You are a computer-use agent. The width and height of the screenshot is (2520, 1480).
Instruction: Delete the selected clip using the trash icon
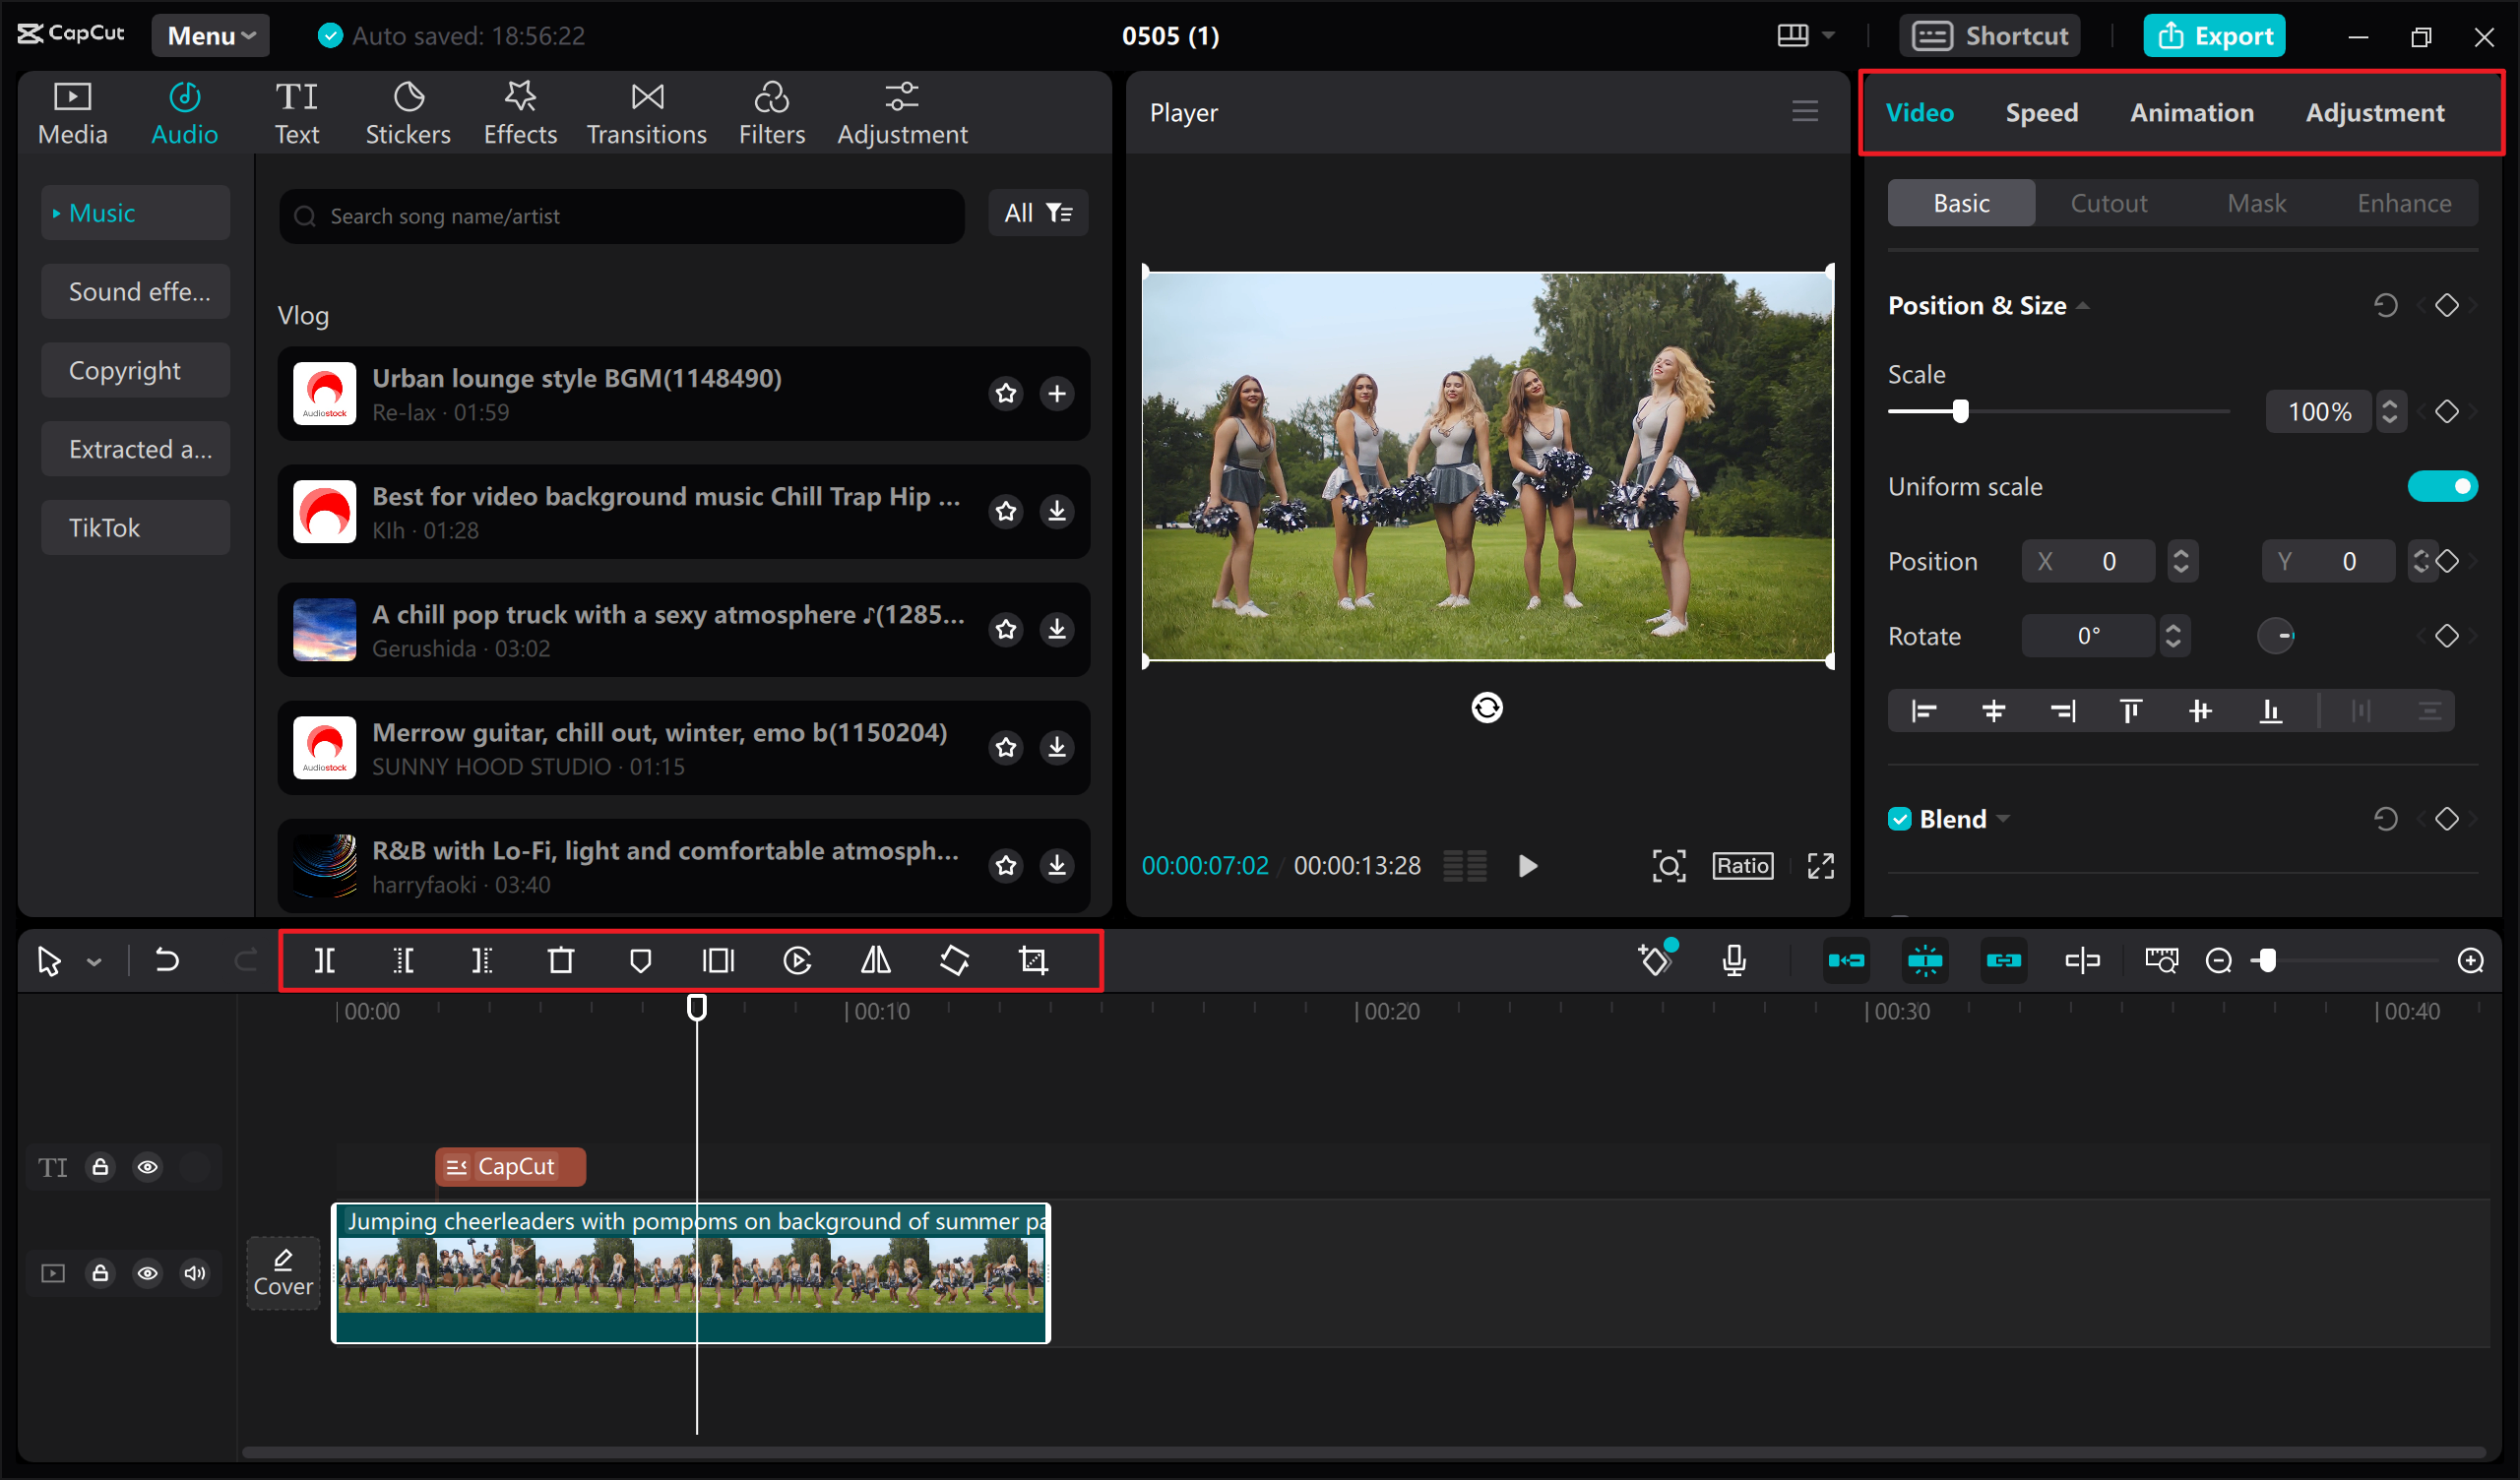pyautogui.click(x=561, y=960)
